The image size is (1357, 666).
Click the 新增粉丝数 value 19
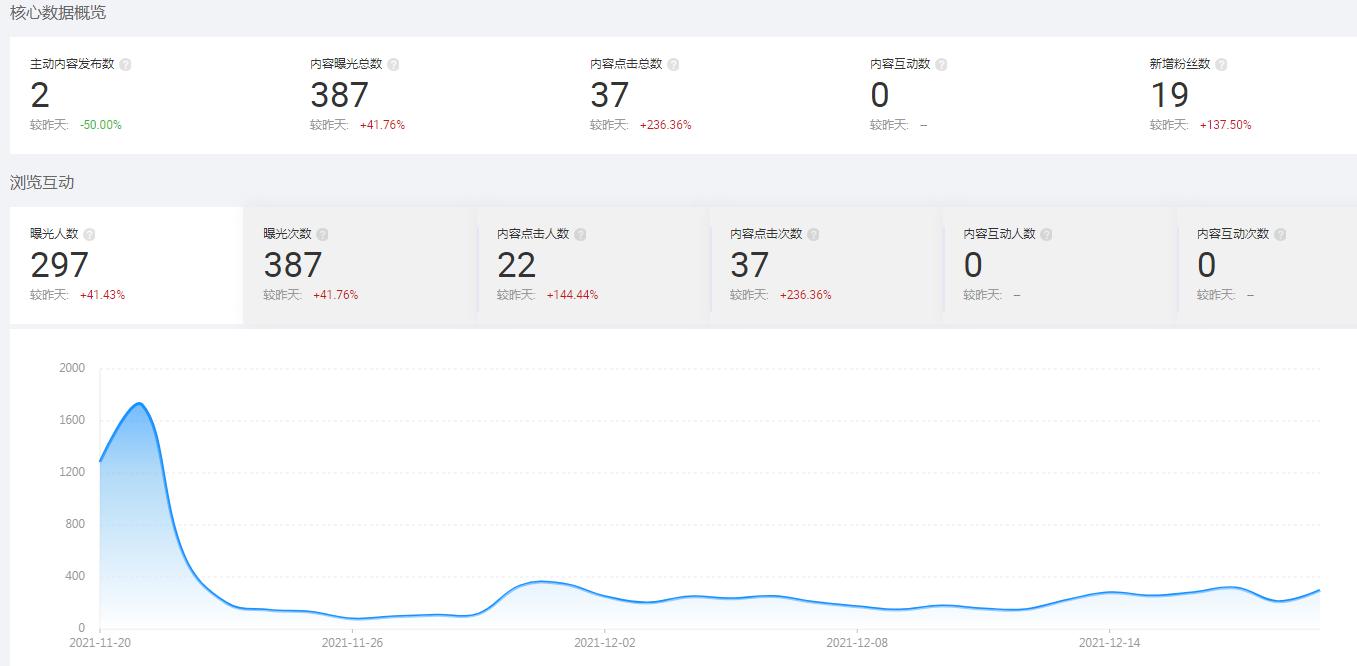(x=1169, y=96)
